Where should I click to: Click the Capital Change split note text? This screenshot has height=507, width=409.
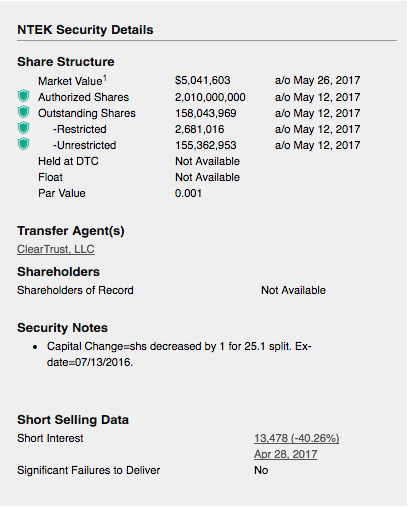[x=179, y=354]
